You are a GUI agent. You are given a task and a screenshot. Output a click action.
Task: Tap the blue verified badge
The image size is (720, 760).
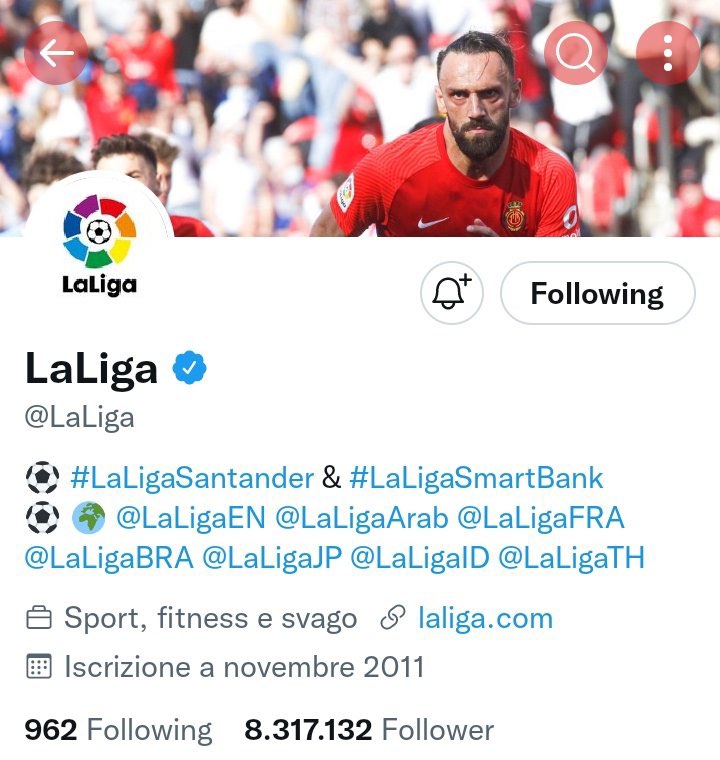[190, 368]
